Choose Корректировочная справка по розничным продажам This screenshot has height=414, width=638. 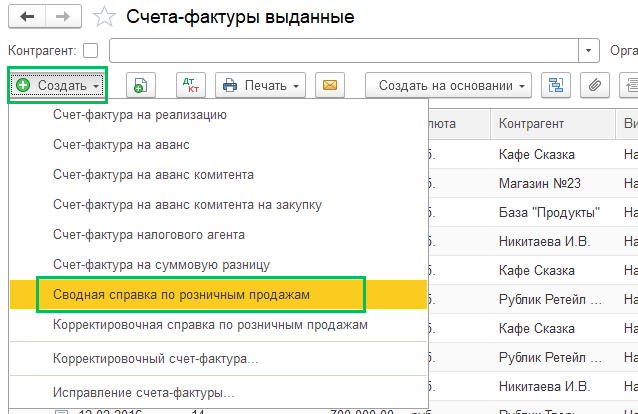click(218, 325)
